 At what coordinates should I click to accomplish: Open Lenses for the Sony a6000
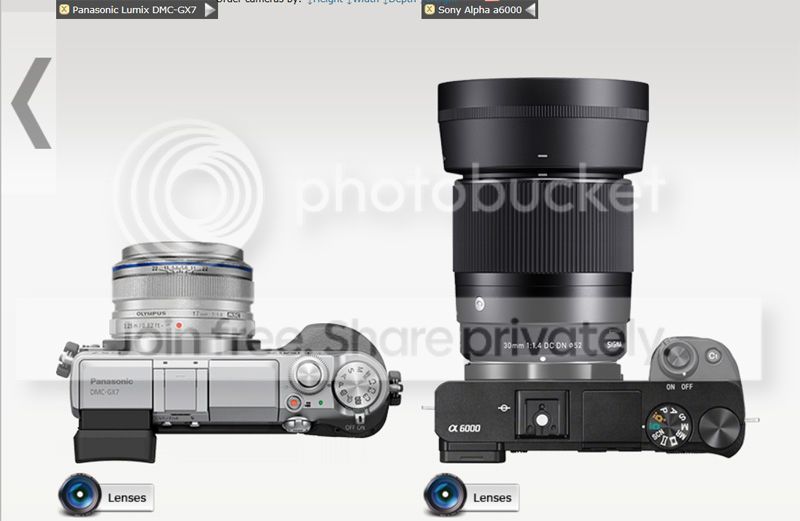491,497
